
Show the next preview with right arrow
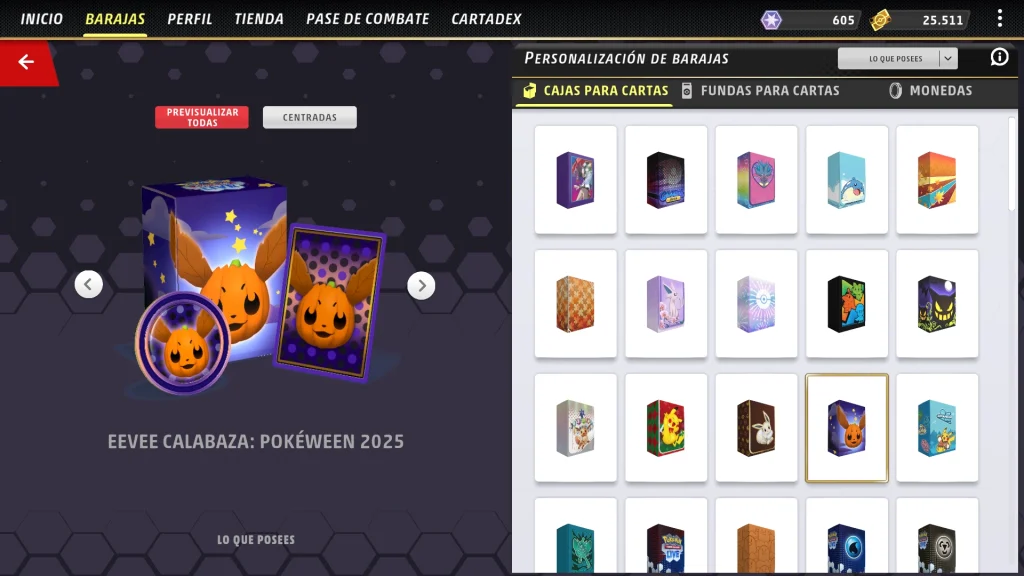[x=421, y=285]
